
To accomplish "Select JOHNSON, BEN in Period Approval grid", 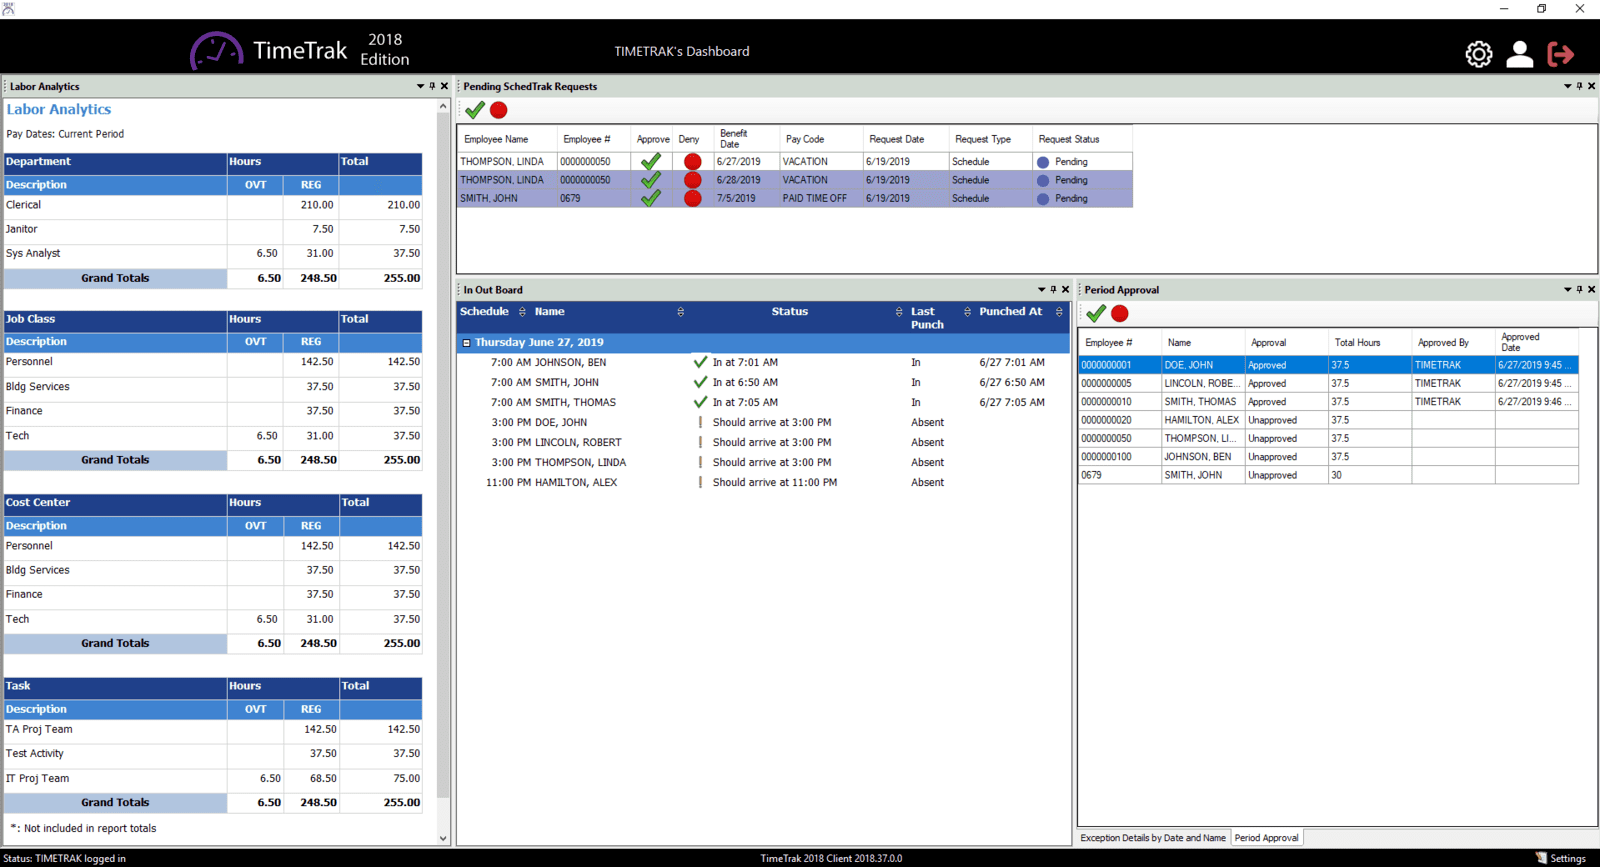I will [x=1328, y=457].
